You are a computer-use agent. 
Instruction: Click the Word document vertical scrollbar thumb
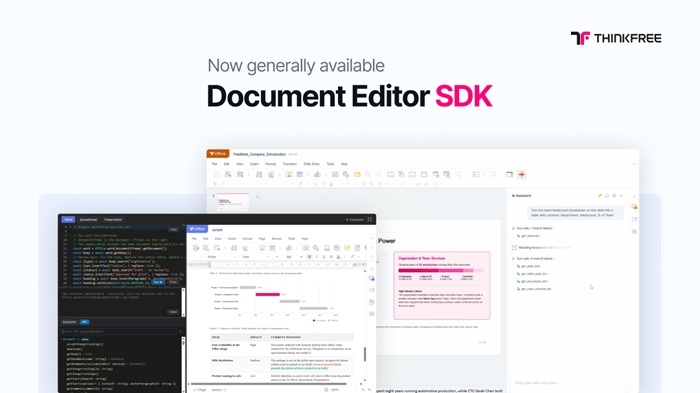coord(365,354)
